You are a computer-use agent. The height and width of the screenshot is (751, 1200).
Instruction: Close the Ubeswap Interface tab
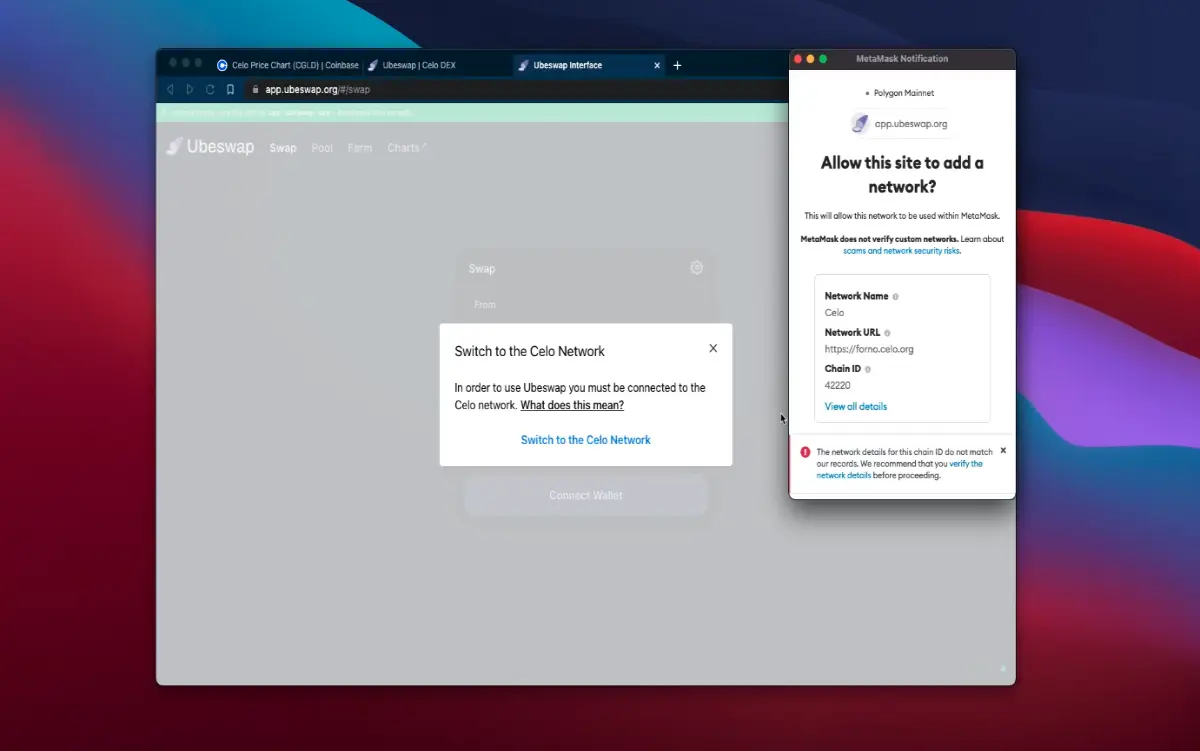click(657, 65)
